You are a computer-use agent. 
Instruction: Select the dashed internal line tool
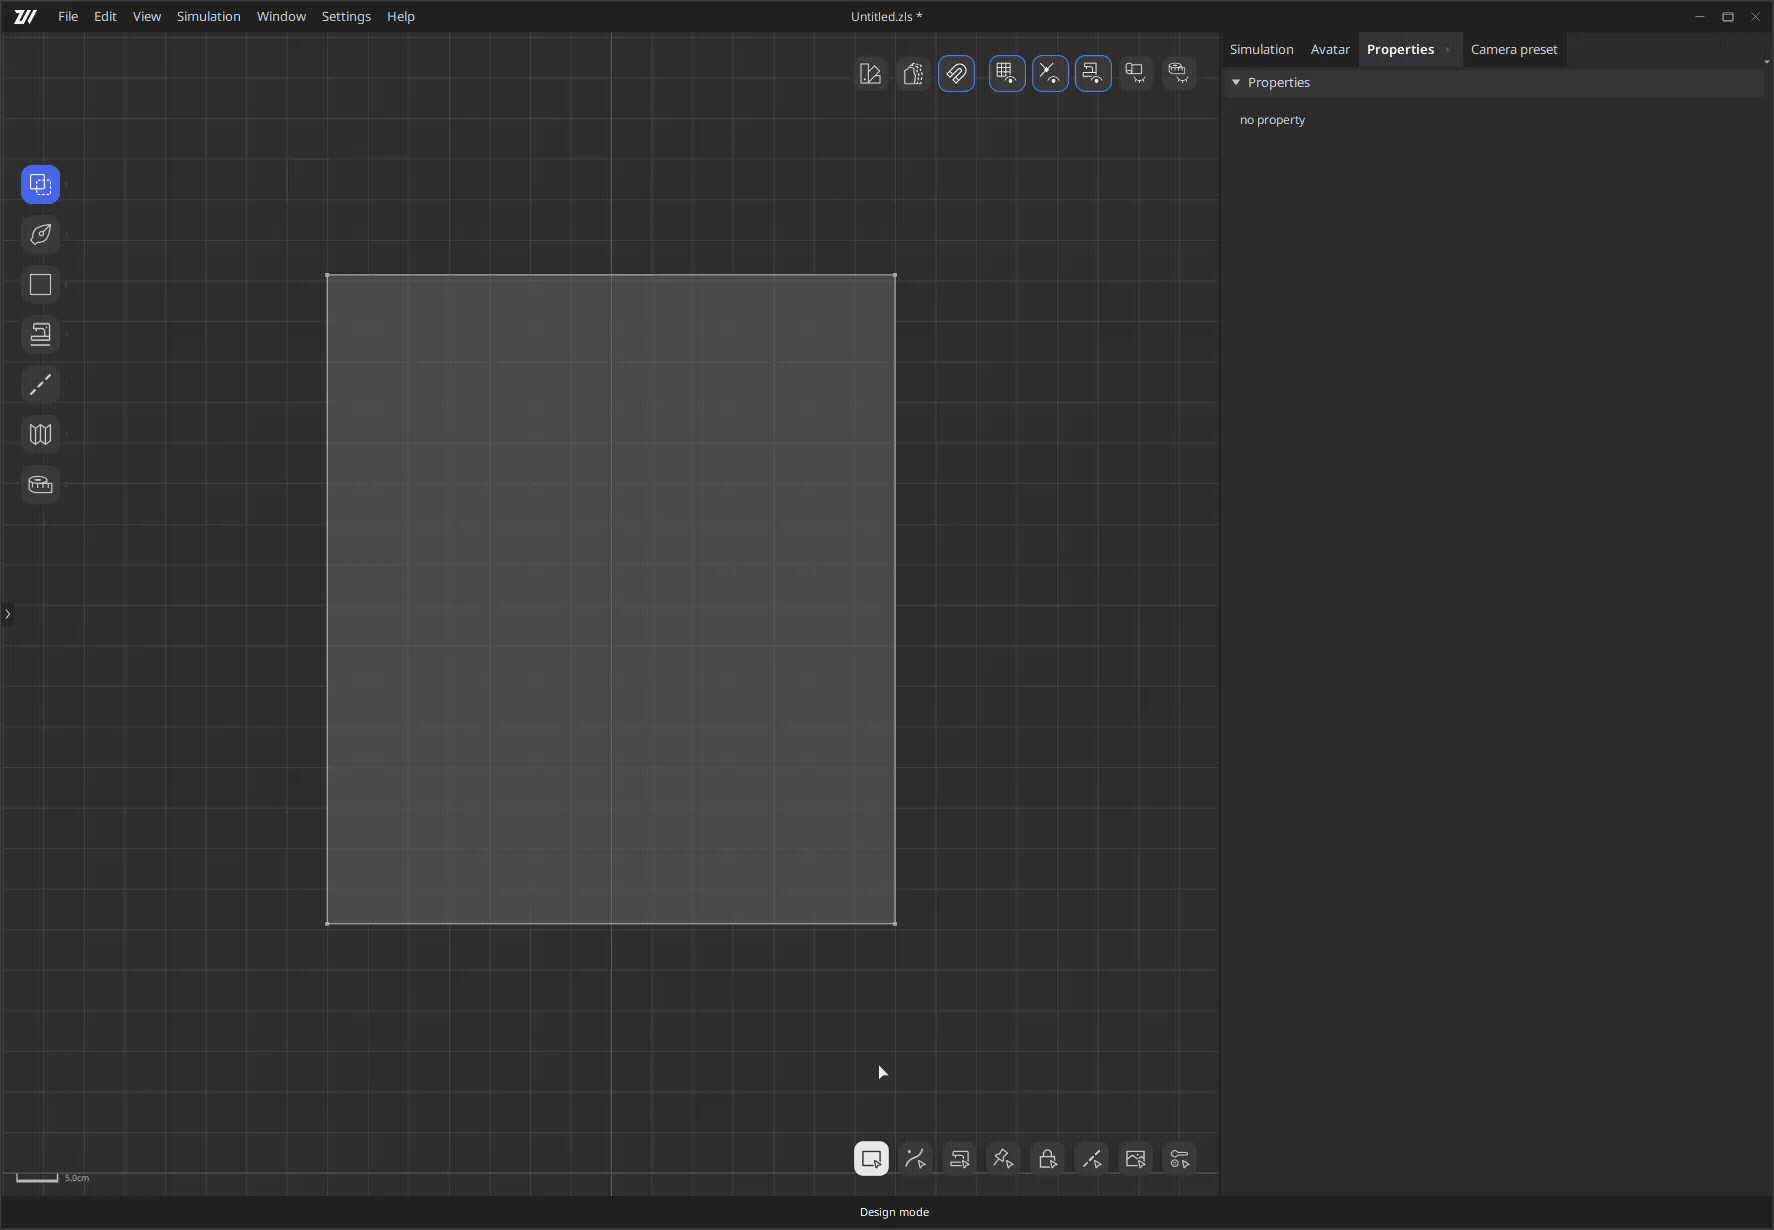40,385
